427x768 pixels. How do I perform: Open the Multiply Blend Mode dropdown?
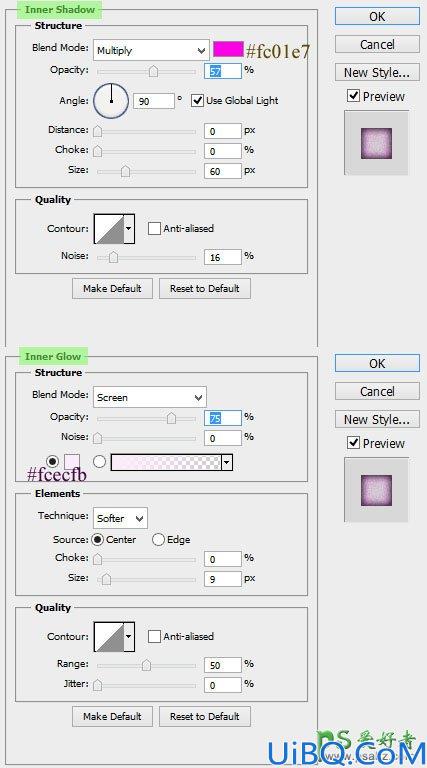click(151, 50)
